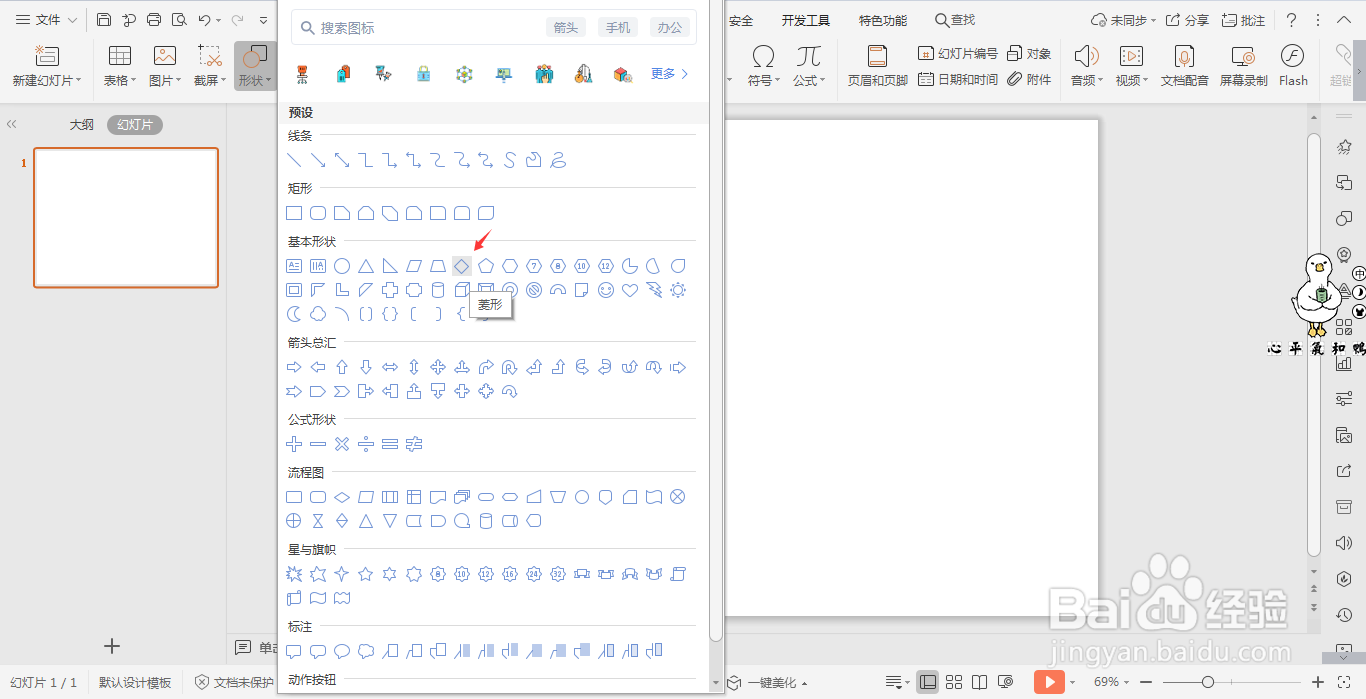Click the 一键美化 beautify button

[x=767, y=682]
